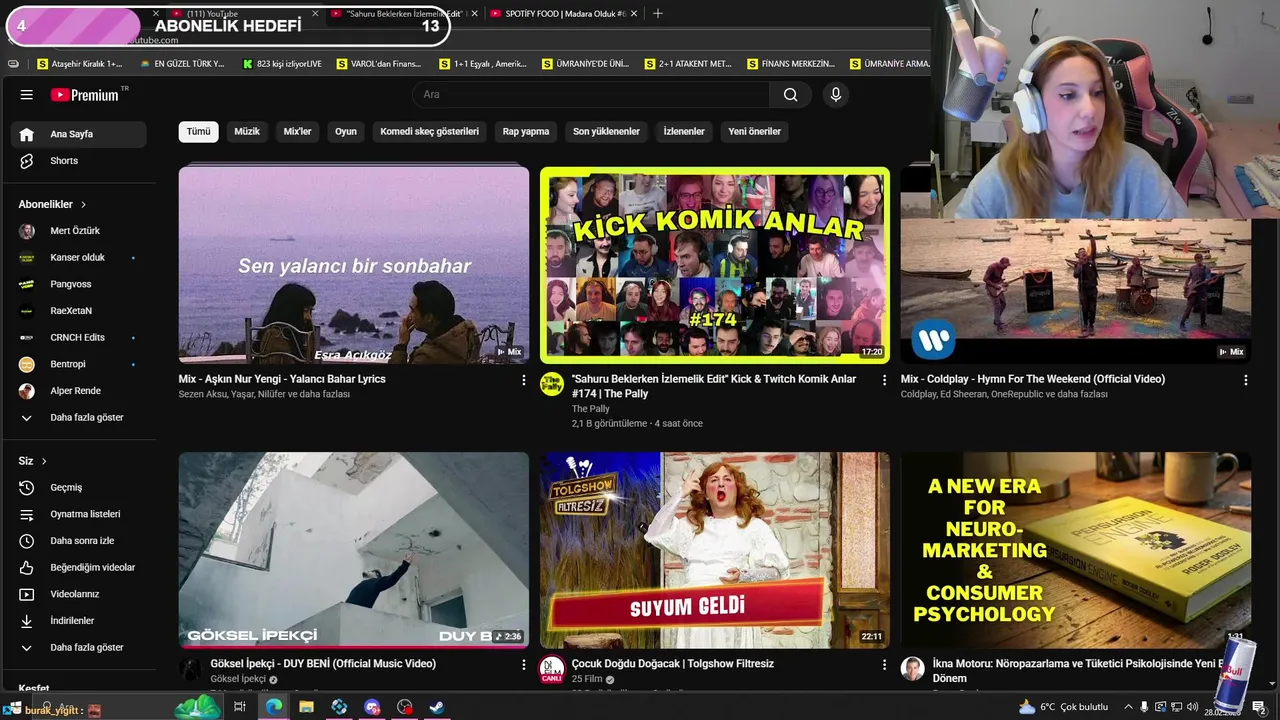This screenshot has height=720, width=1280.
Task: Open Alper Rende channel subscription
Action: click(x=79, y=391)
